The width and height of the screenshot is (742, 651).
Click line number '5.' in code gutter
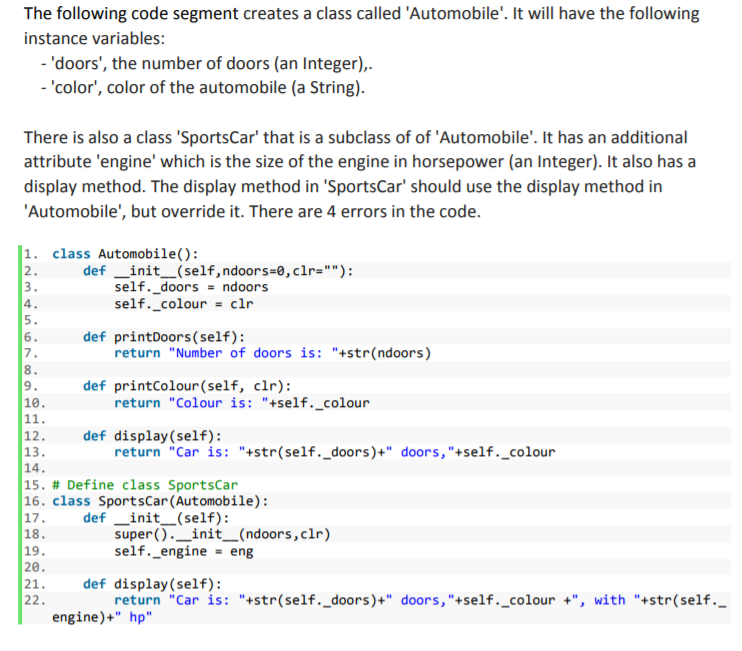coord(31,320)
